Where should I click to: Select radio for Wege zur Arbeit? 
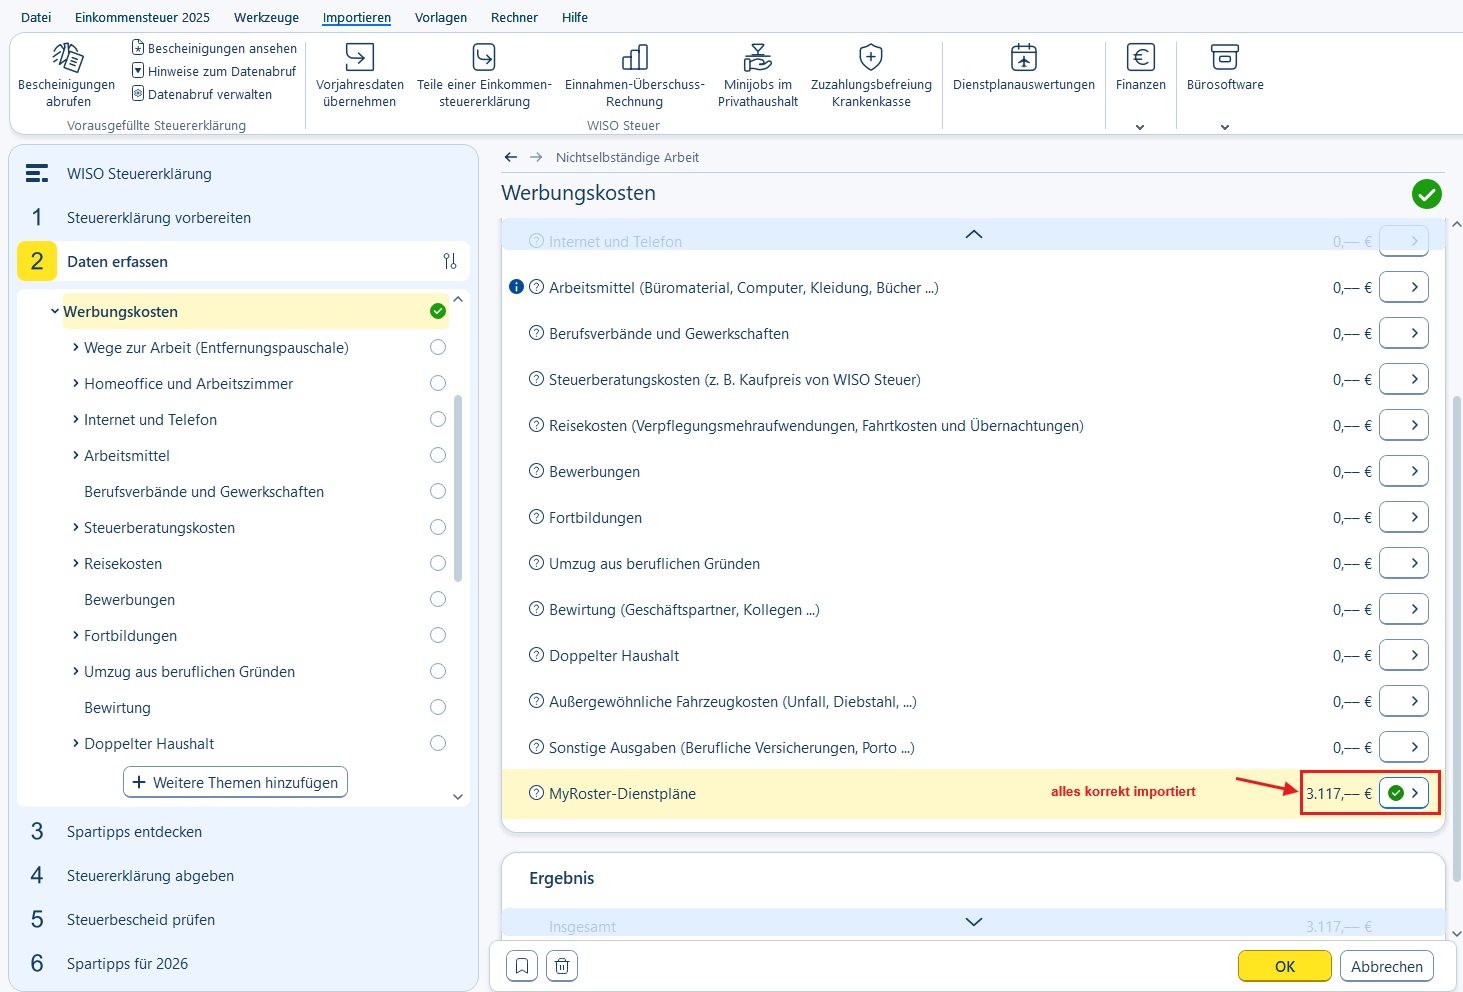click(x=438, y=347)
